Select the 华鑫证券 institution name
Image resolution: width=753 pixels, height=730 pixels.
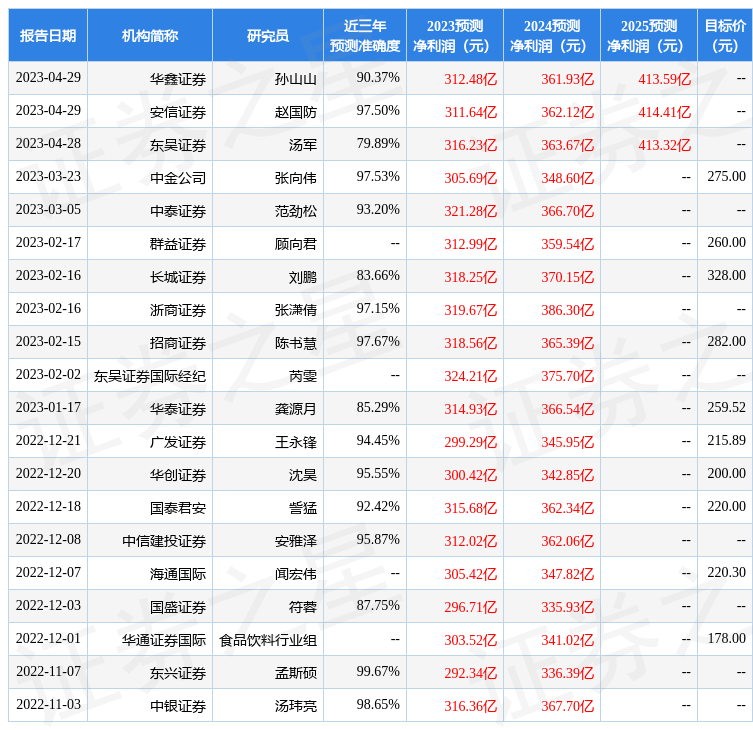178,79
